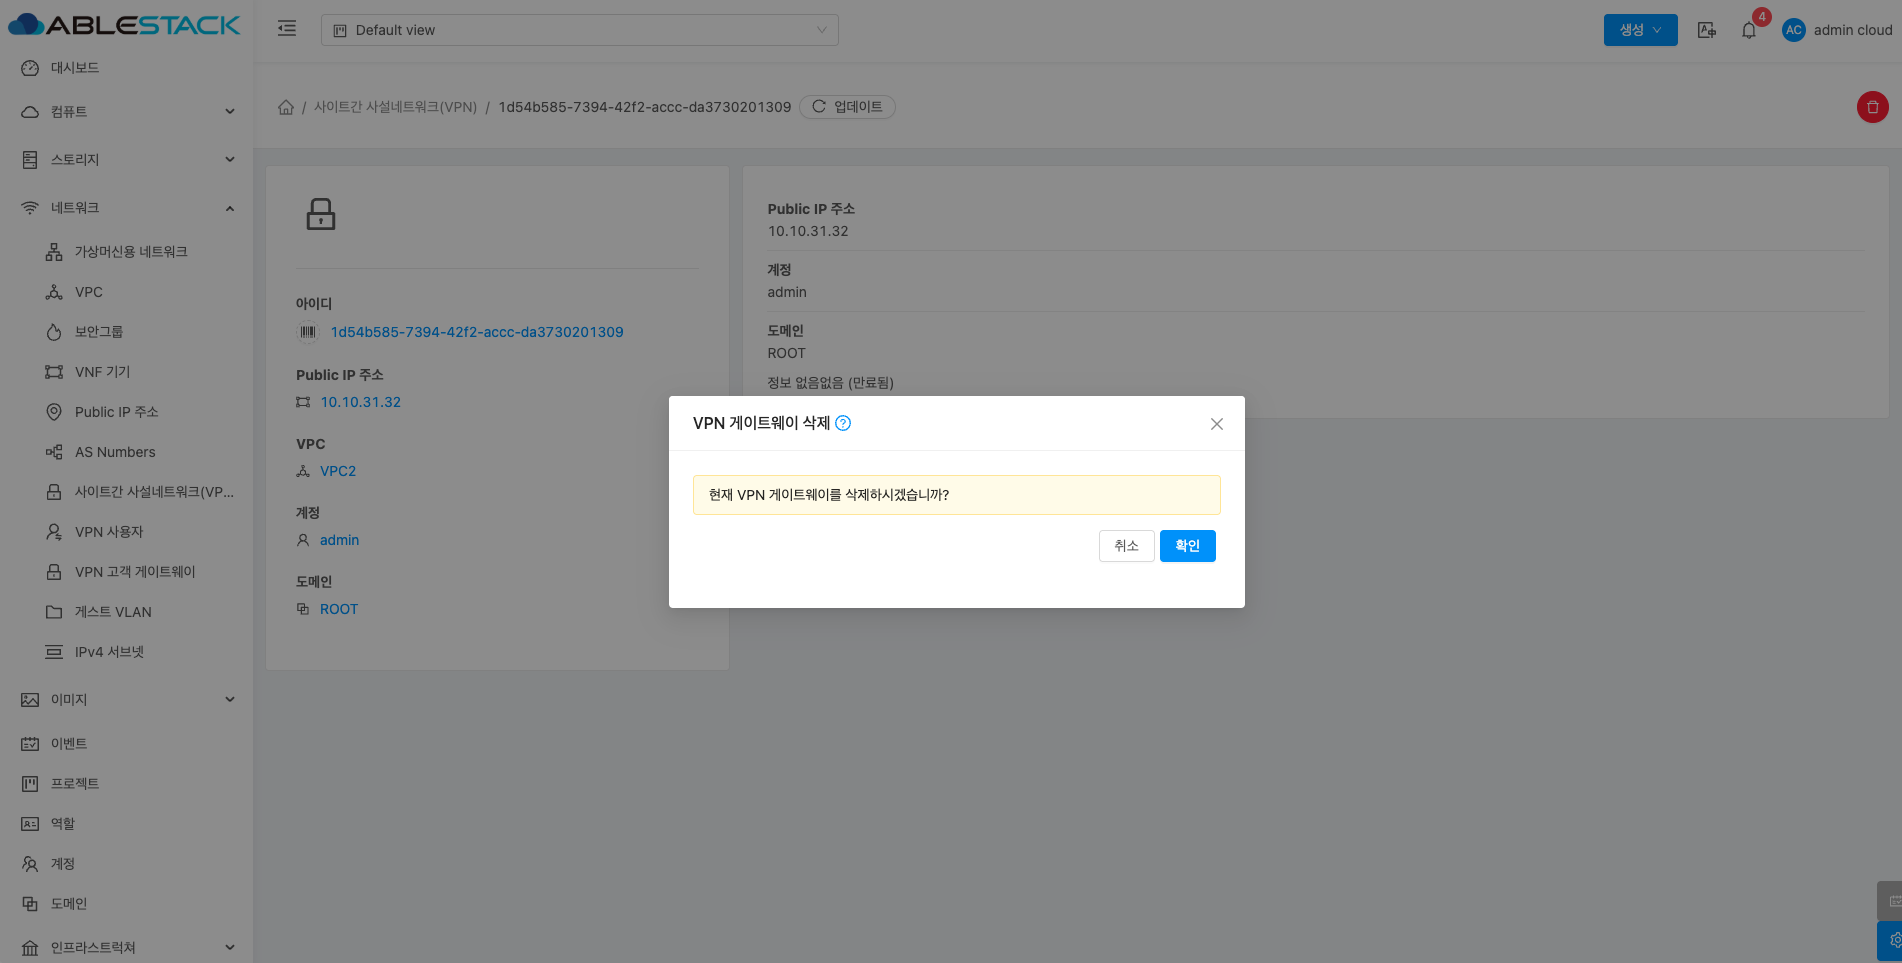This screenshot has width=1902, height=963.
Task: Expand the 인프라스트럭쳐 sidebar menu
Action: 126,948
